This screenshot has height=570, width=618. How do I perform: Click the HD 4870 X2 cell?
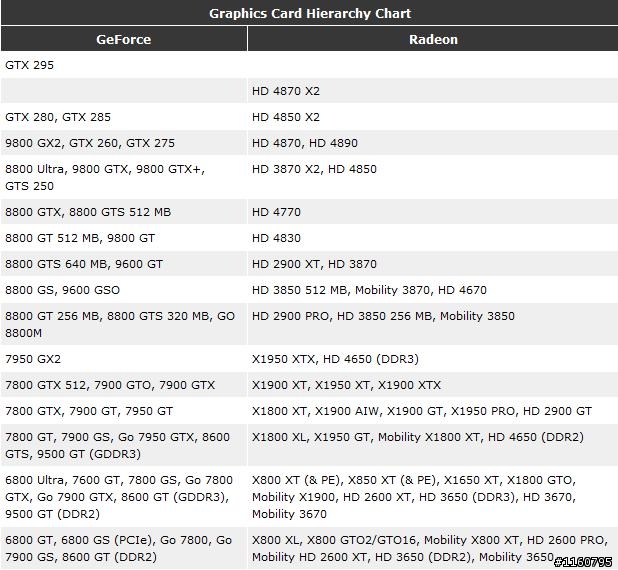433,91
